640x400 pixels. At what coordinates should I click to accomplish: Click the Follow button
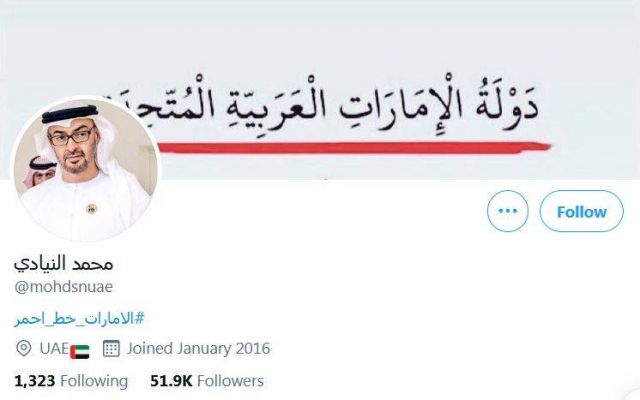[581, 211]
